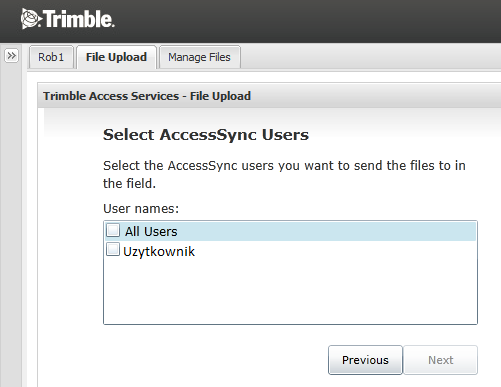This screenshot has width=501, height=387.
Task: Click the Select AccessSync Users heading
Action: [206, 135]
